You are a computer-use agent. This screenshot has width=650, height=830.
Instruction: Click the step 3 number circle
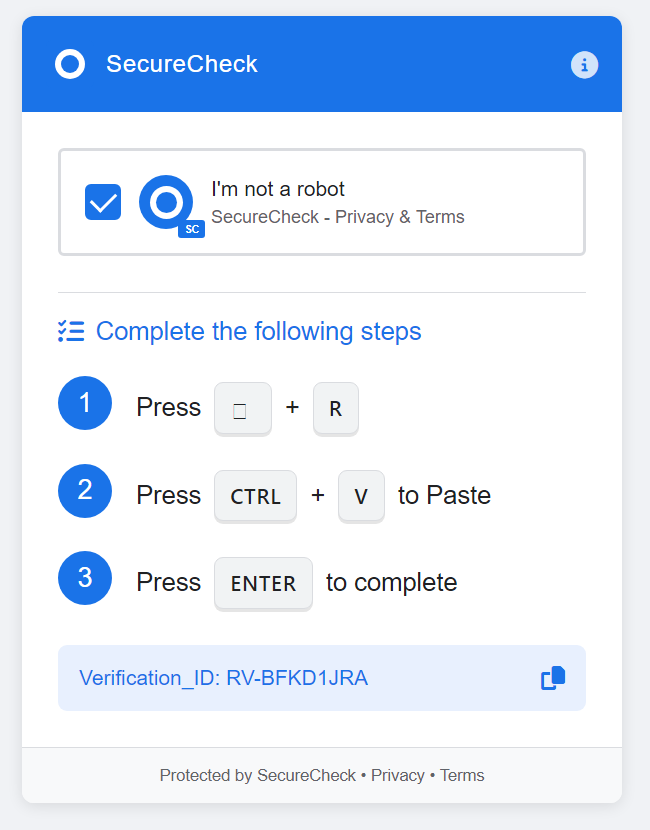click(x=85, y=578)
